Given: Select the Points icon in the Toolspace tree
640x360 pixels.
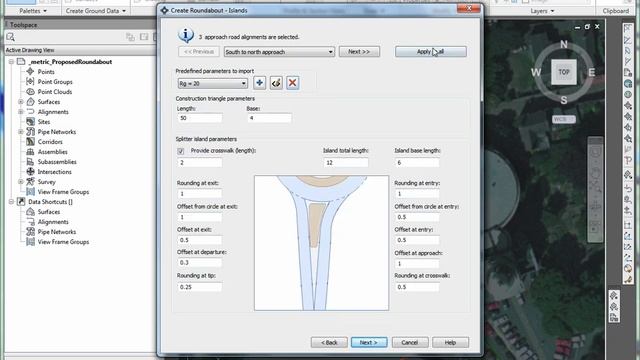Looking at the screenshot, I should (x=30, y=71).
